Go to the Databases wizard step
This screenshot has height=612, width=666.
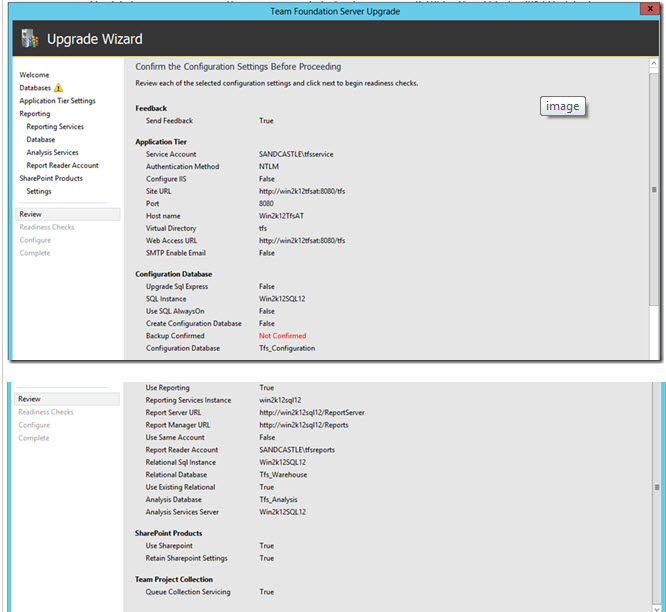point(35,88)
